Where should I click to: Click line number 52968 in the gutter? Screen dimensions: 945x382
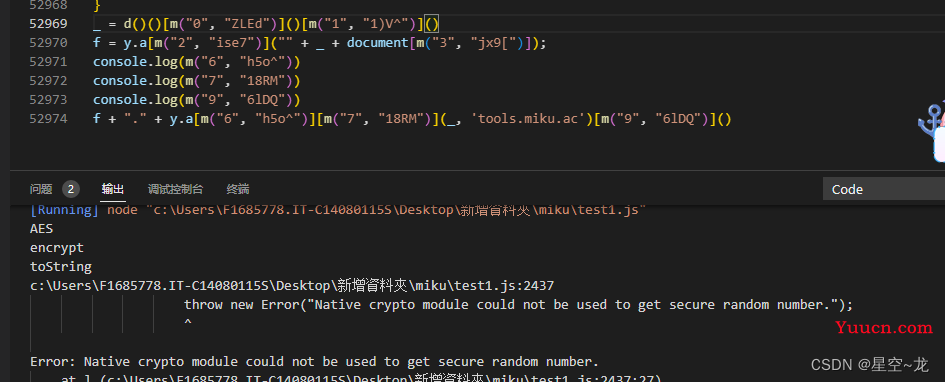click(48, 5)
